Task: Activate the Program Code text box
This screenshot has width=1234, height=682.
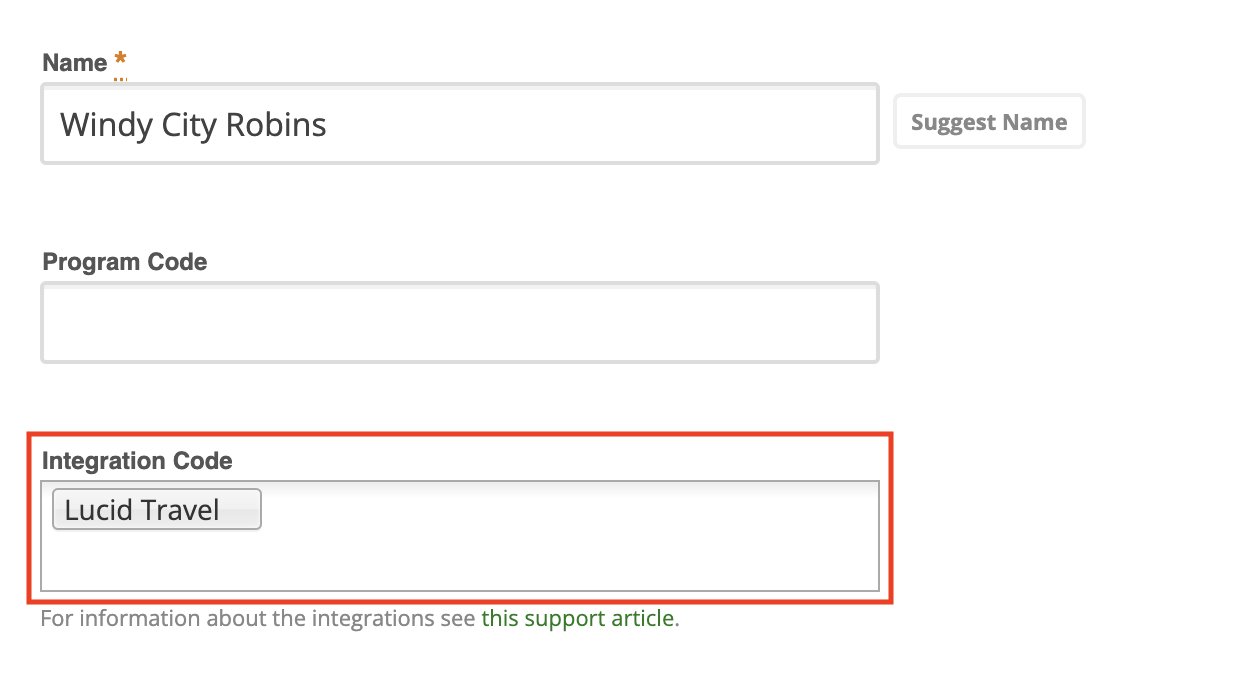Action: [x=460, y=322]
